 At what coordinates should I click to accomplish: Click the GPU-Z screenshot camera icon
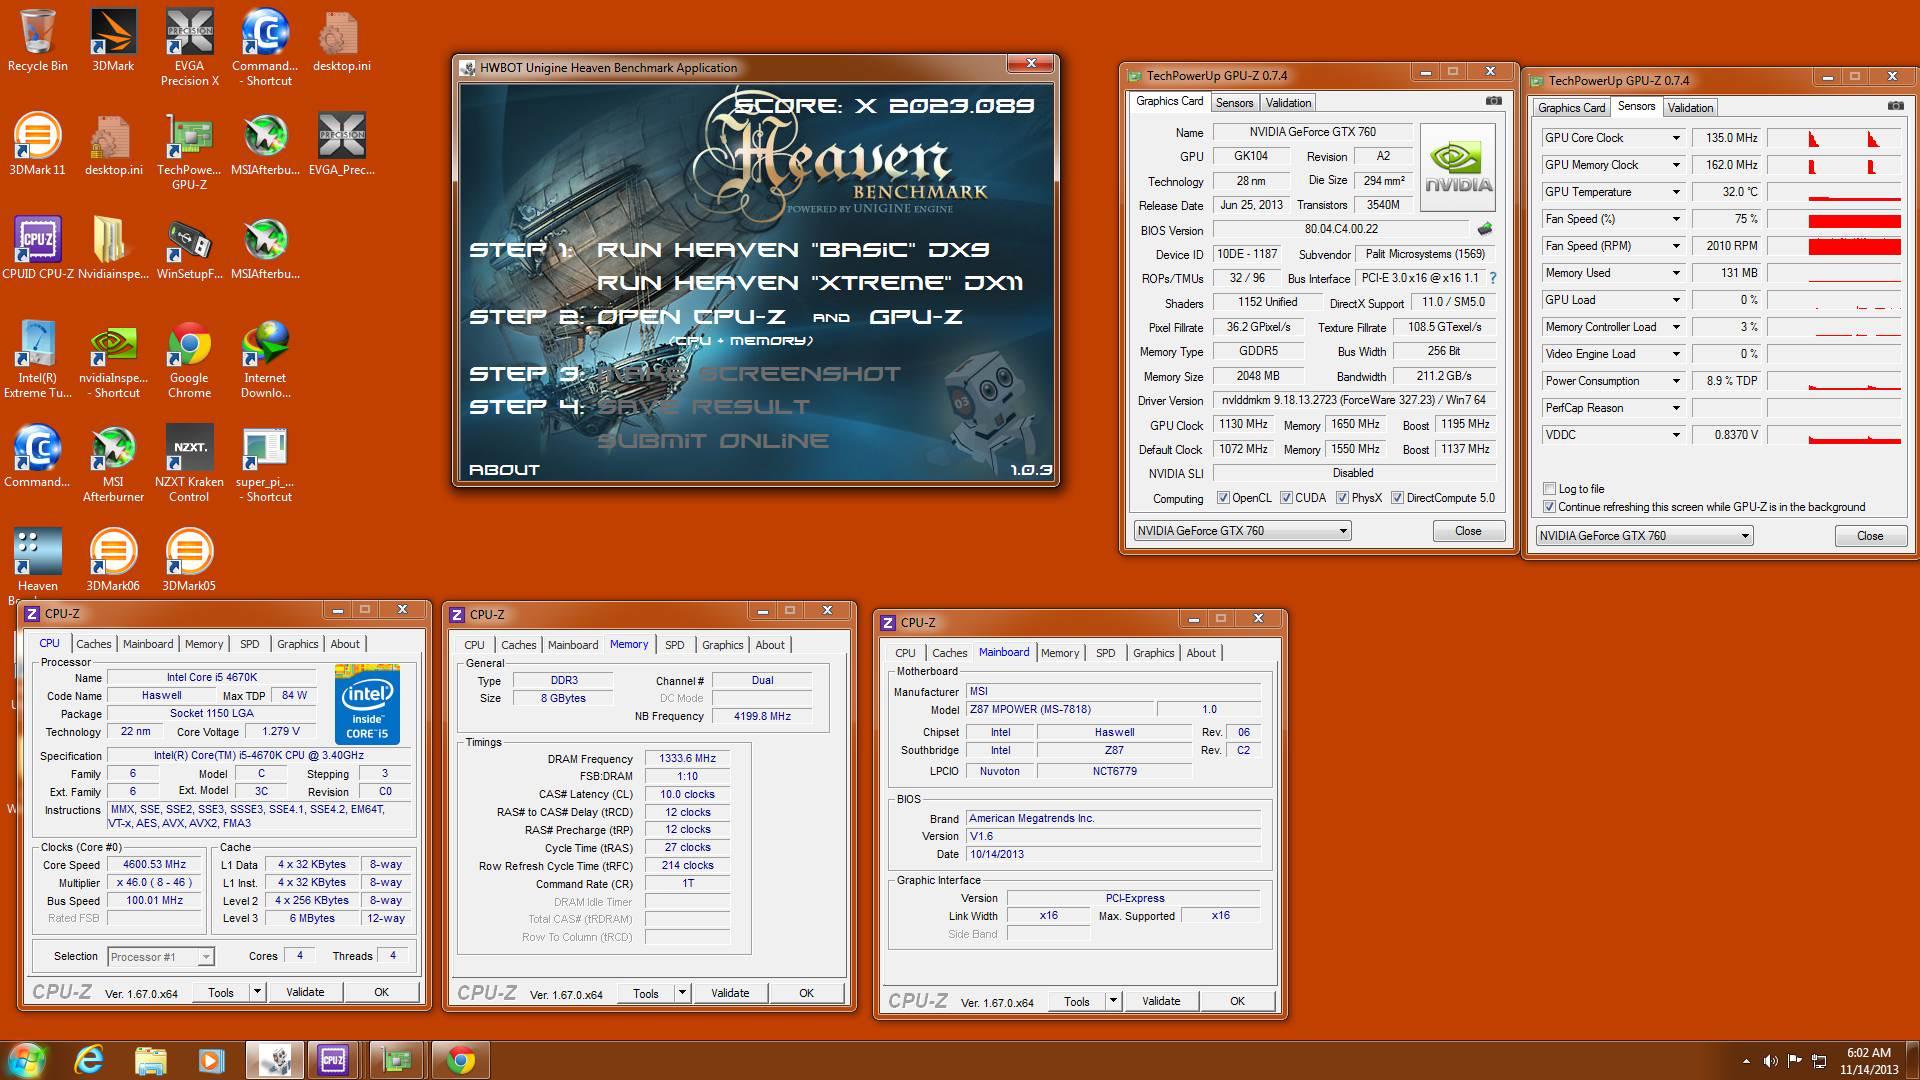pyautogui.click(x=1493, y=101)
